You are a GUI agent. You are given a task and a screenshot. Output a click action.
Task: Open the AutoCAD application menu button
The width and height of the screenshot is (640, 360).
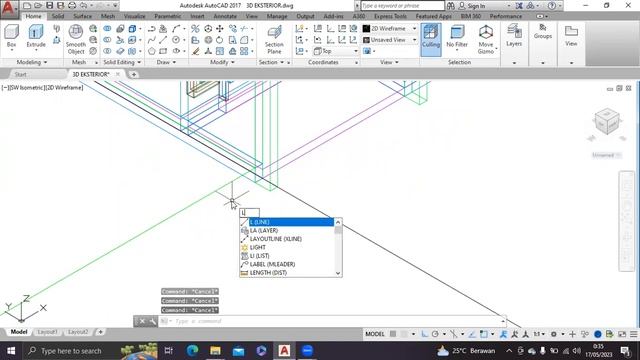pyautogui.click(x=9, y=9)
